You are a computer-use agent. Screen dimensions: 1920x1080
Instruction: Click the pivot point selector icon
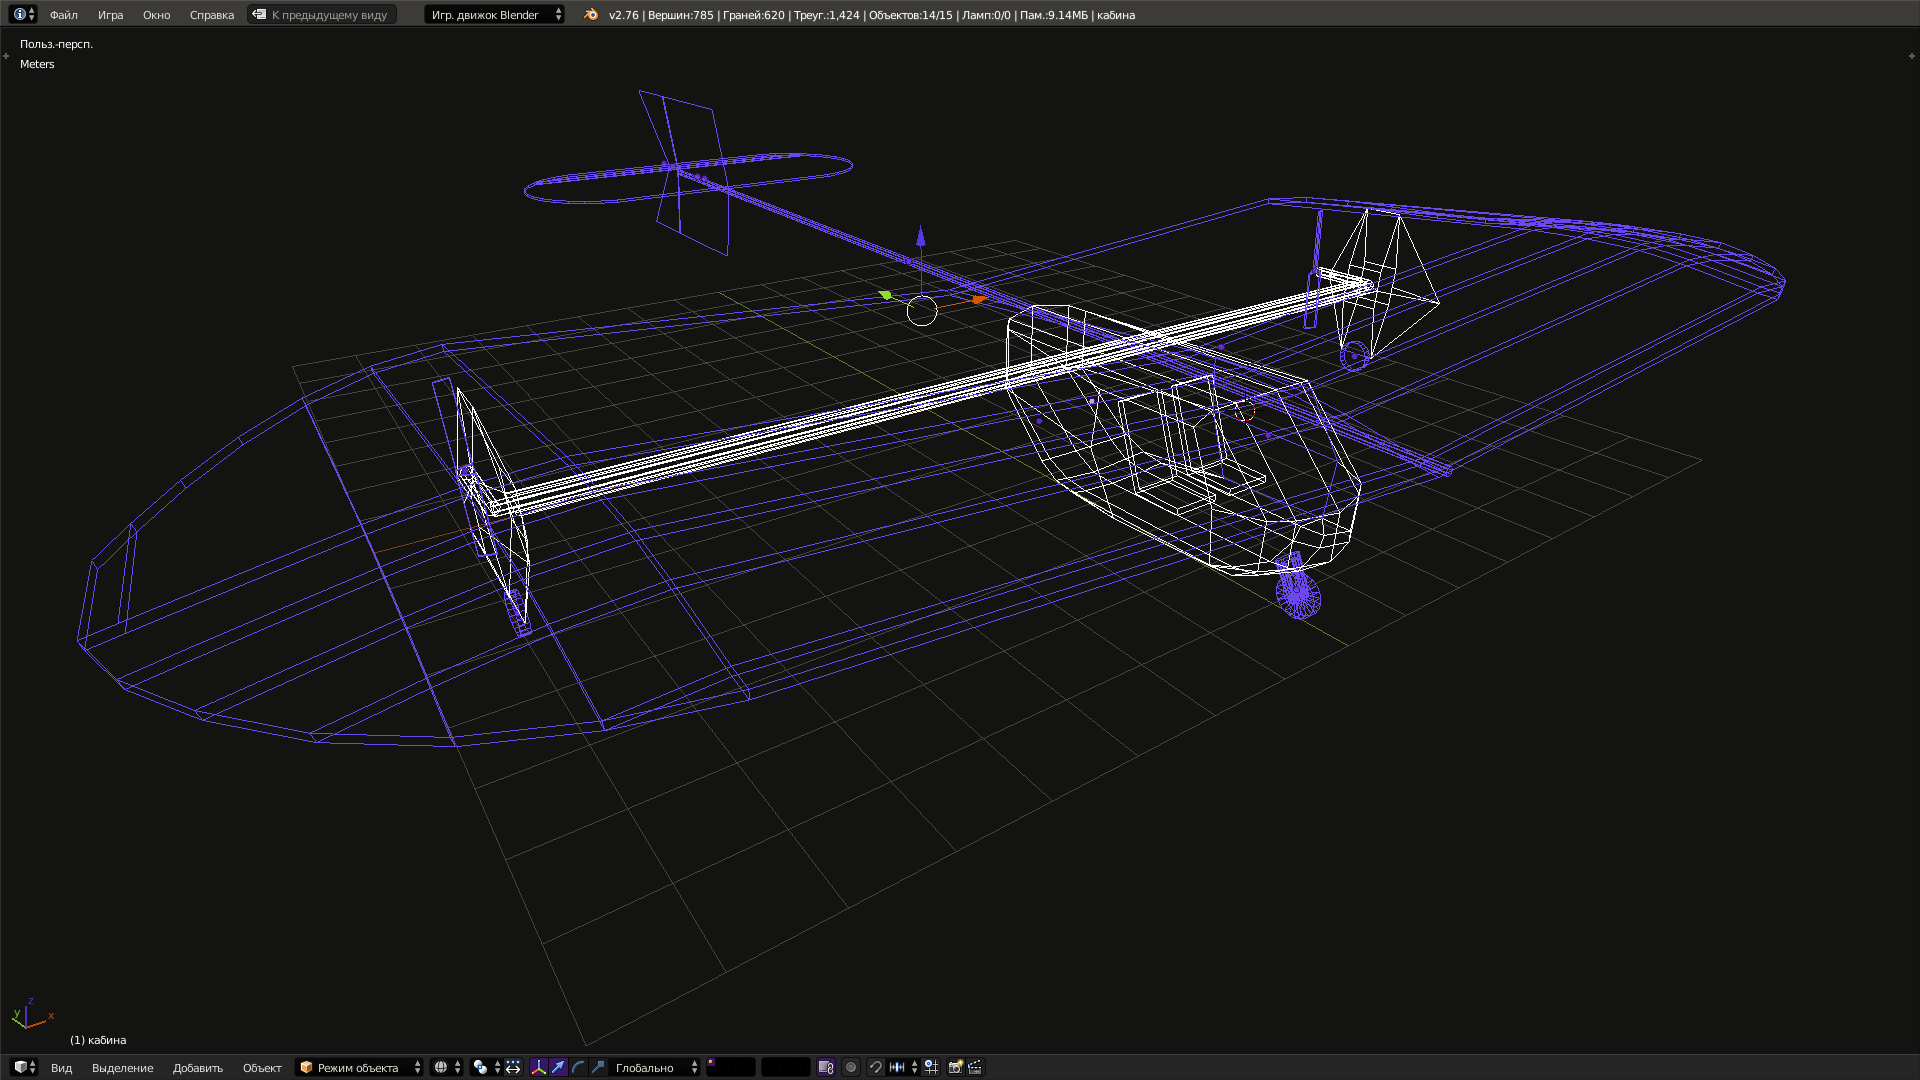[x=479, y=1067]
